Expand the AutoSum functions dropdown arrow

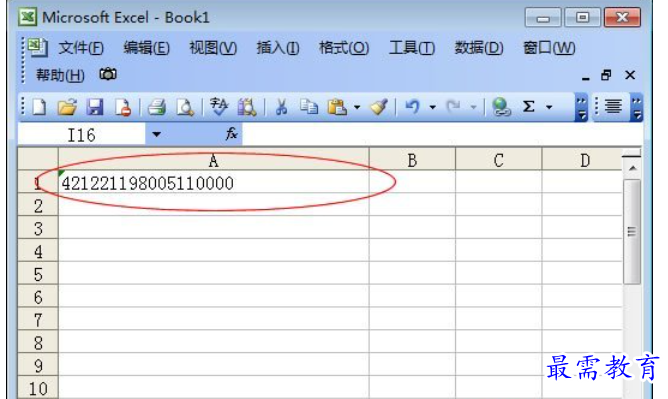click(x=549, y=107)
